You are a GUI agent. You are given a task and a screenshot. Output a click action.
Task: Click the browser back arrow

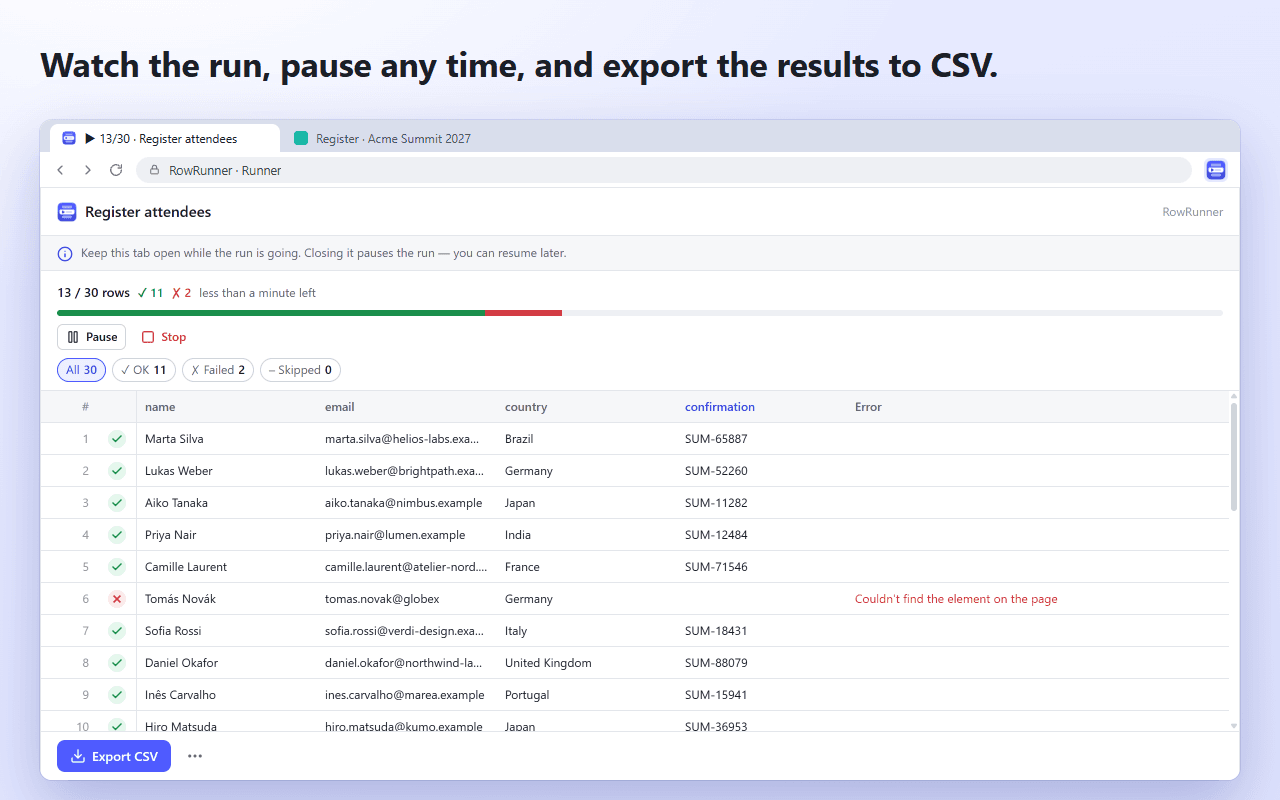[x=60, y=170]
